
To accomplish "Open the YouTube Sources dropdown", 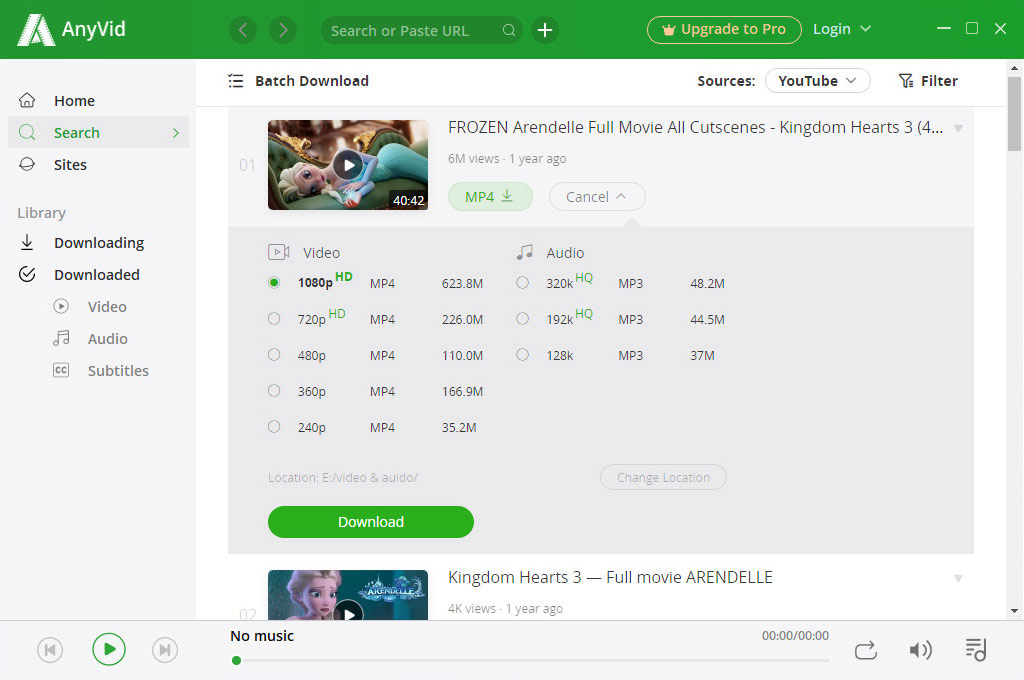I will (817, 81).
